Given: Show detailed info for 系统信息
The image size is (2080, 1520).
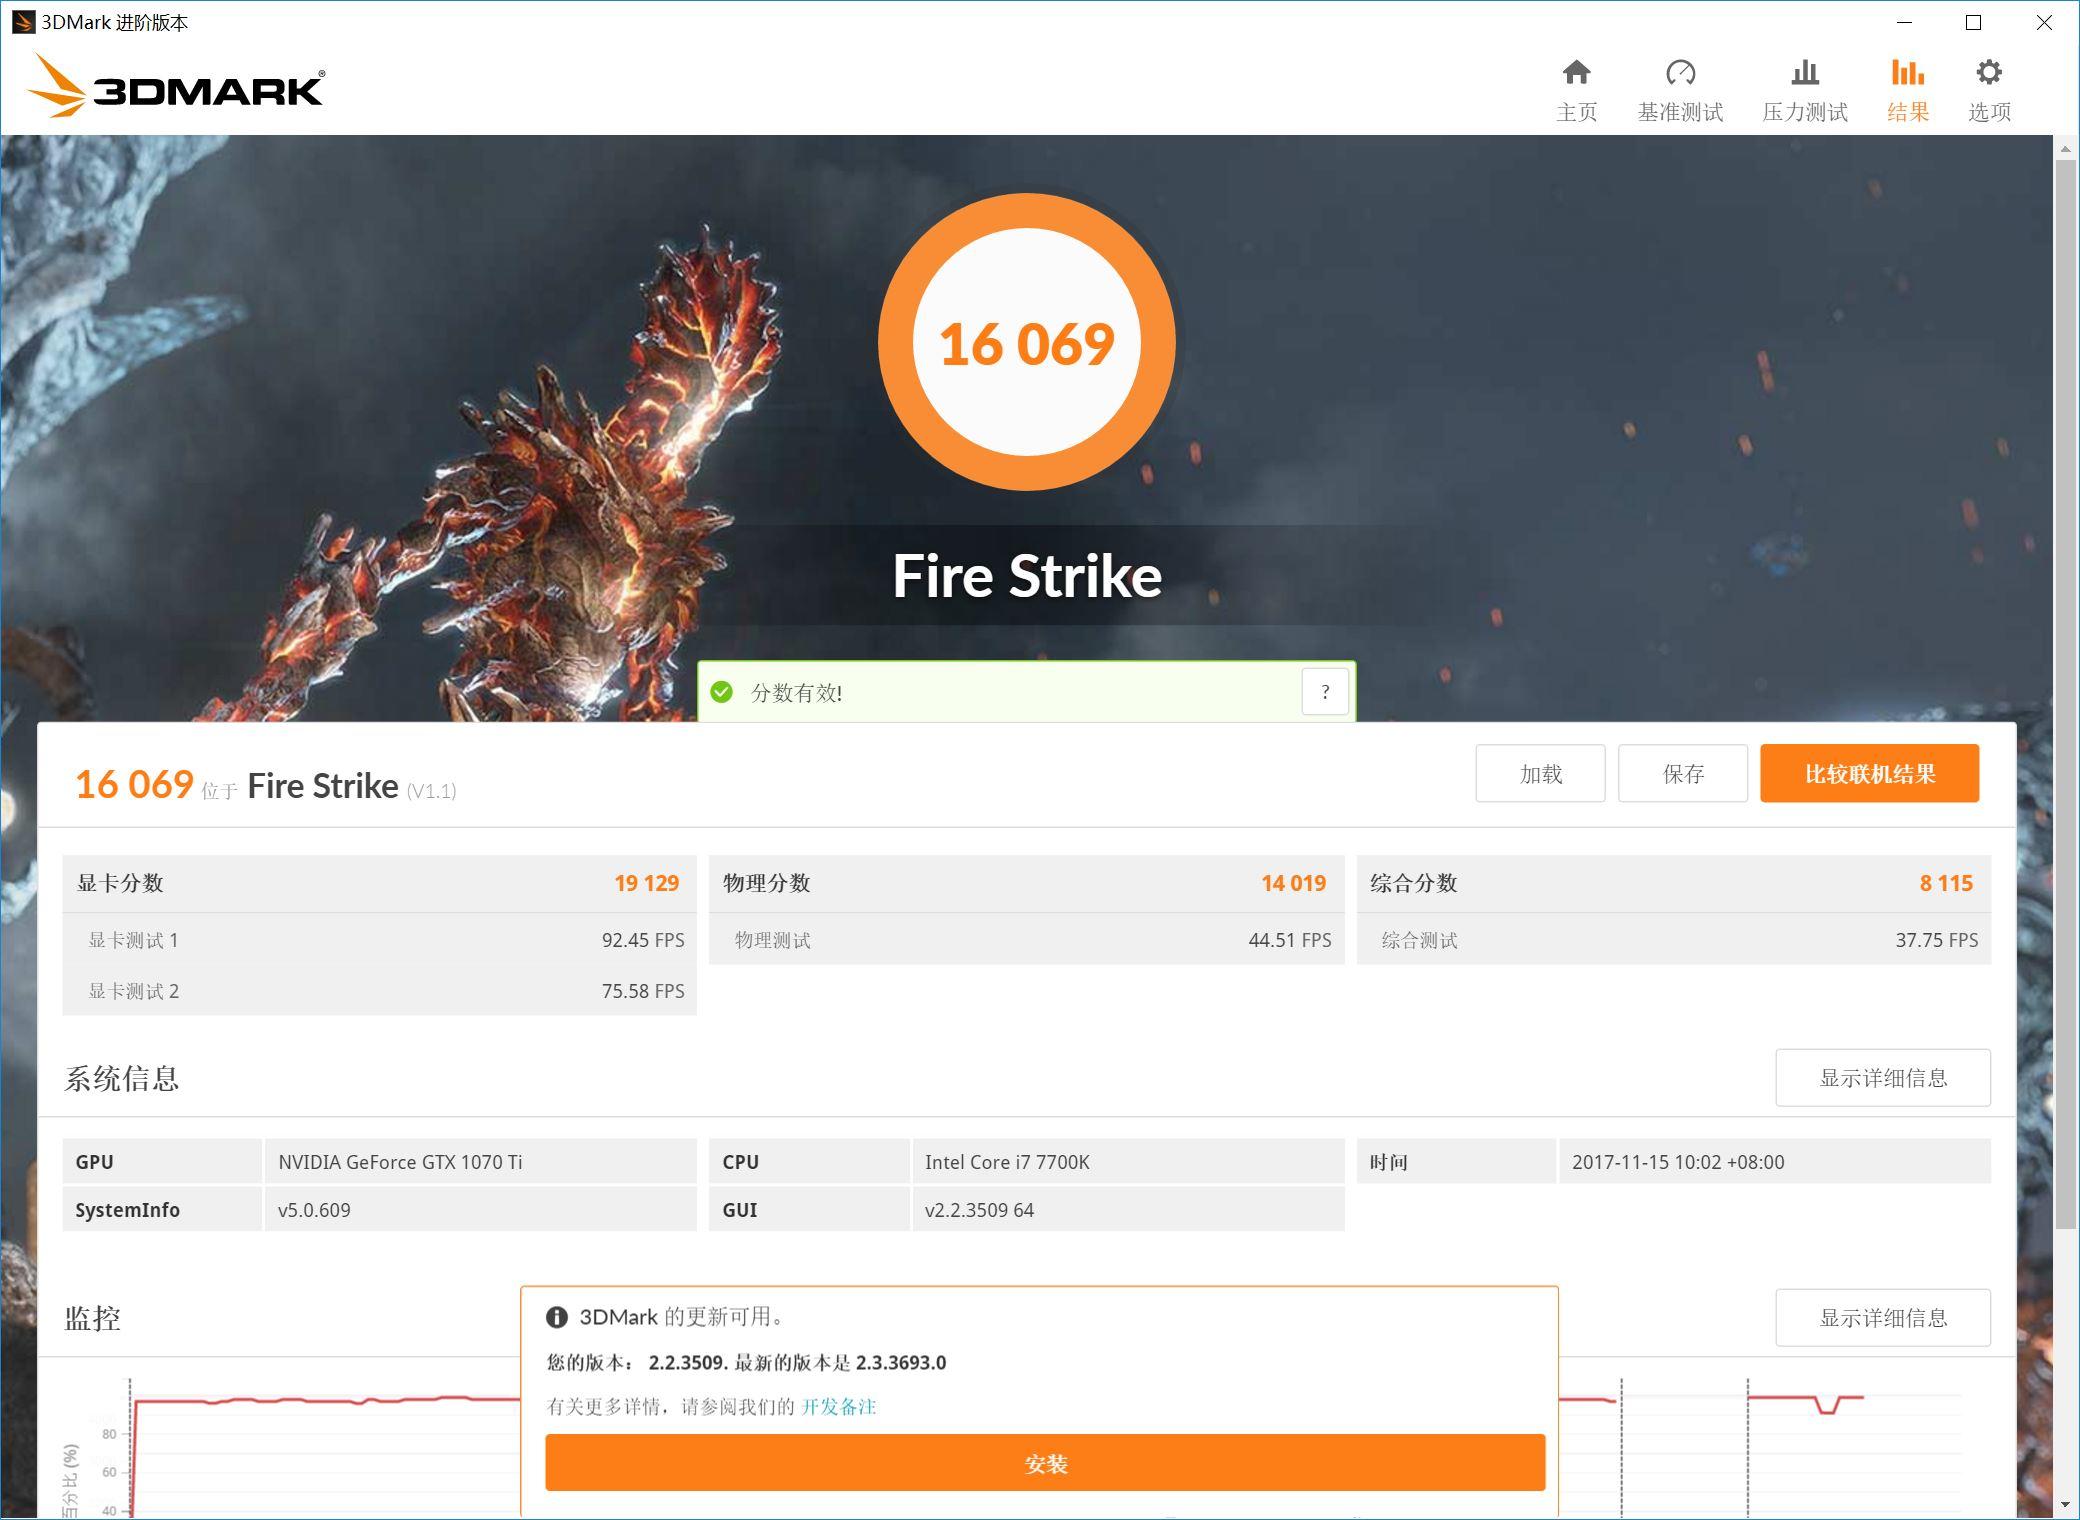Looking at the screenshot, I should point(1883,1077).
